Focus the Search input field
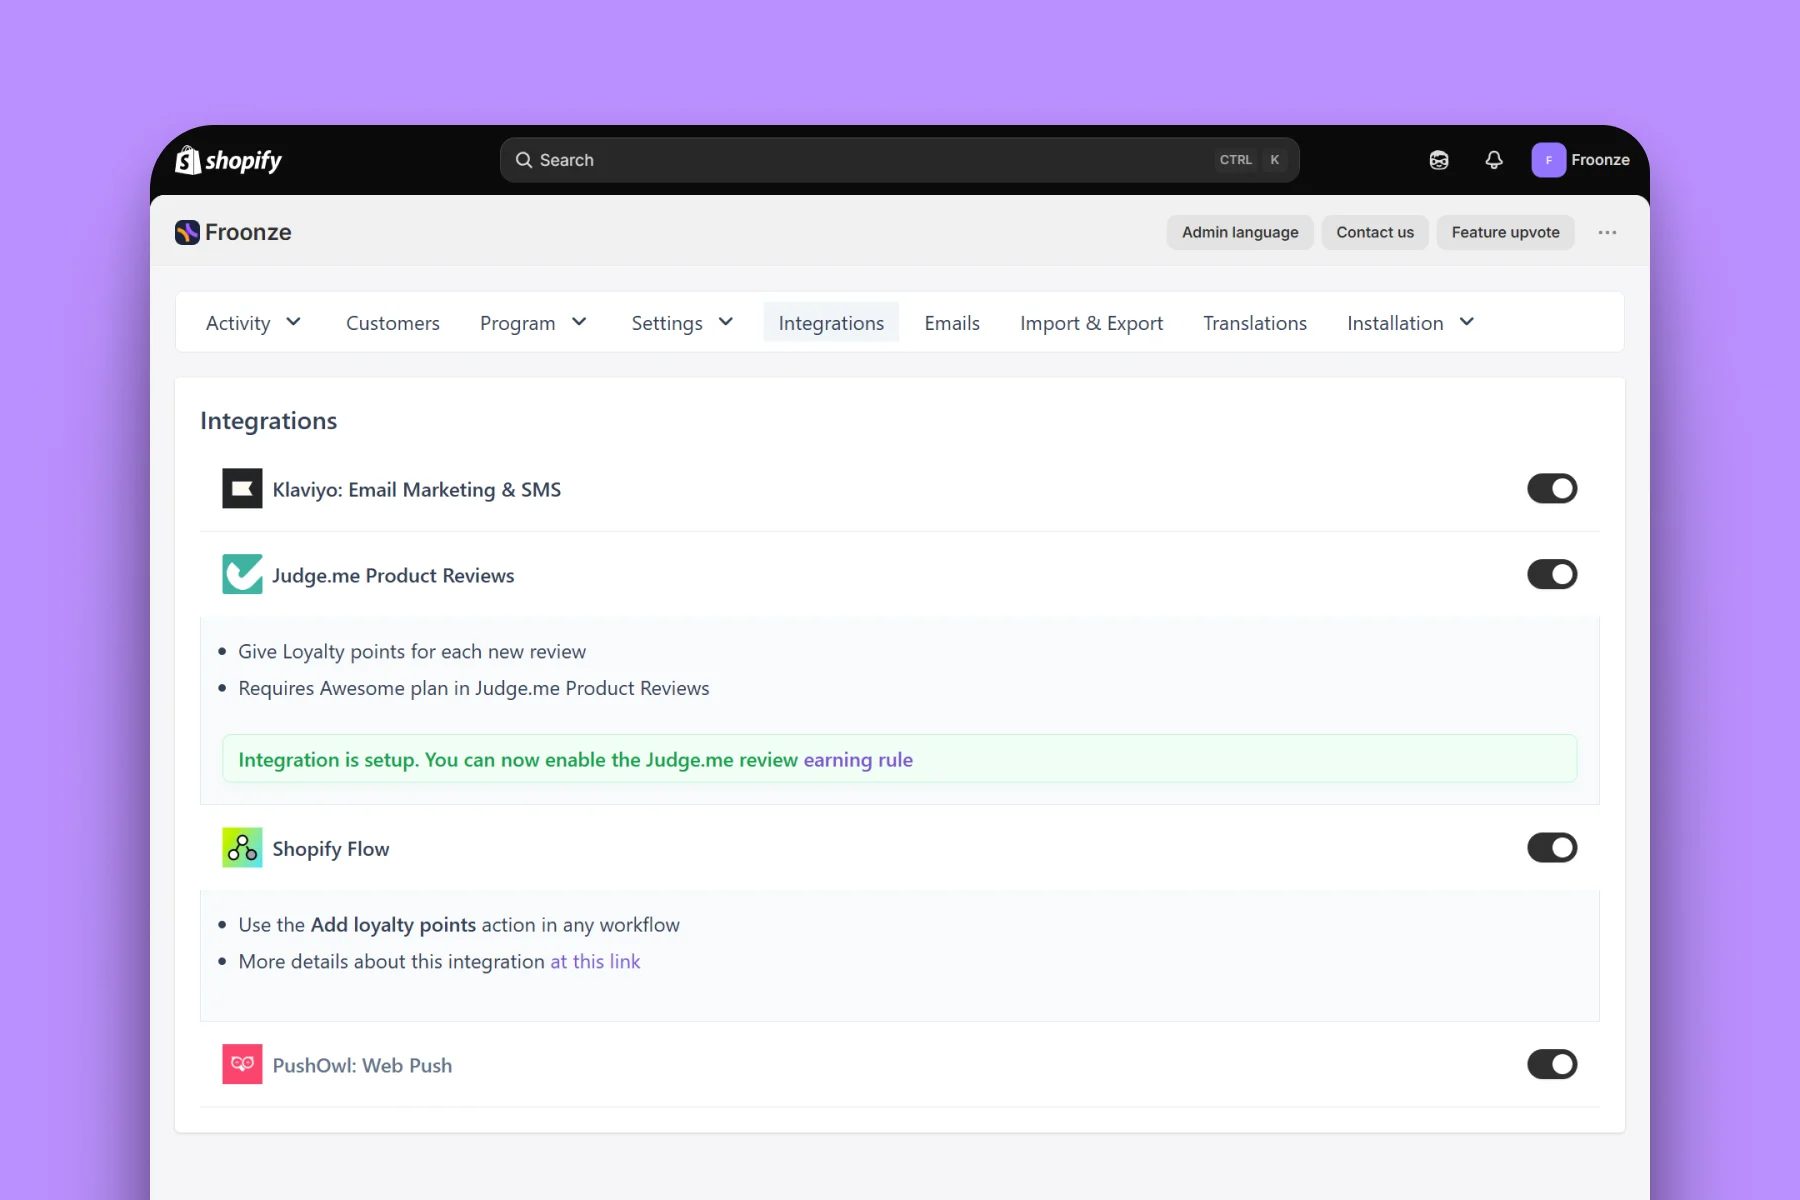The image size is (1800, 1200). 900,160
